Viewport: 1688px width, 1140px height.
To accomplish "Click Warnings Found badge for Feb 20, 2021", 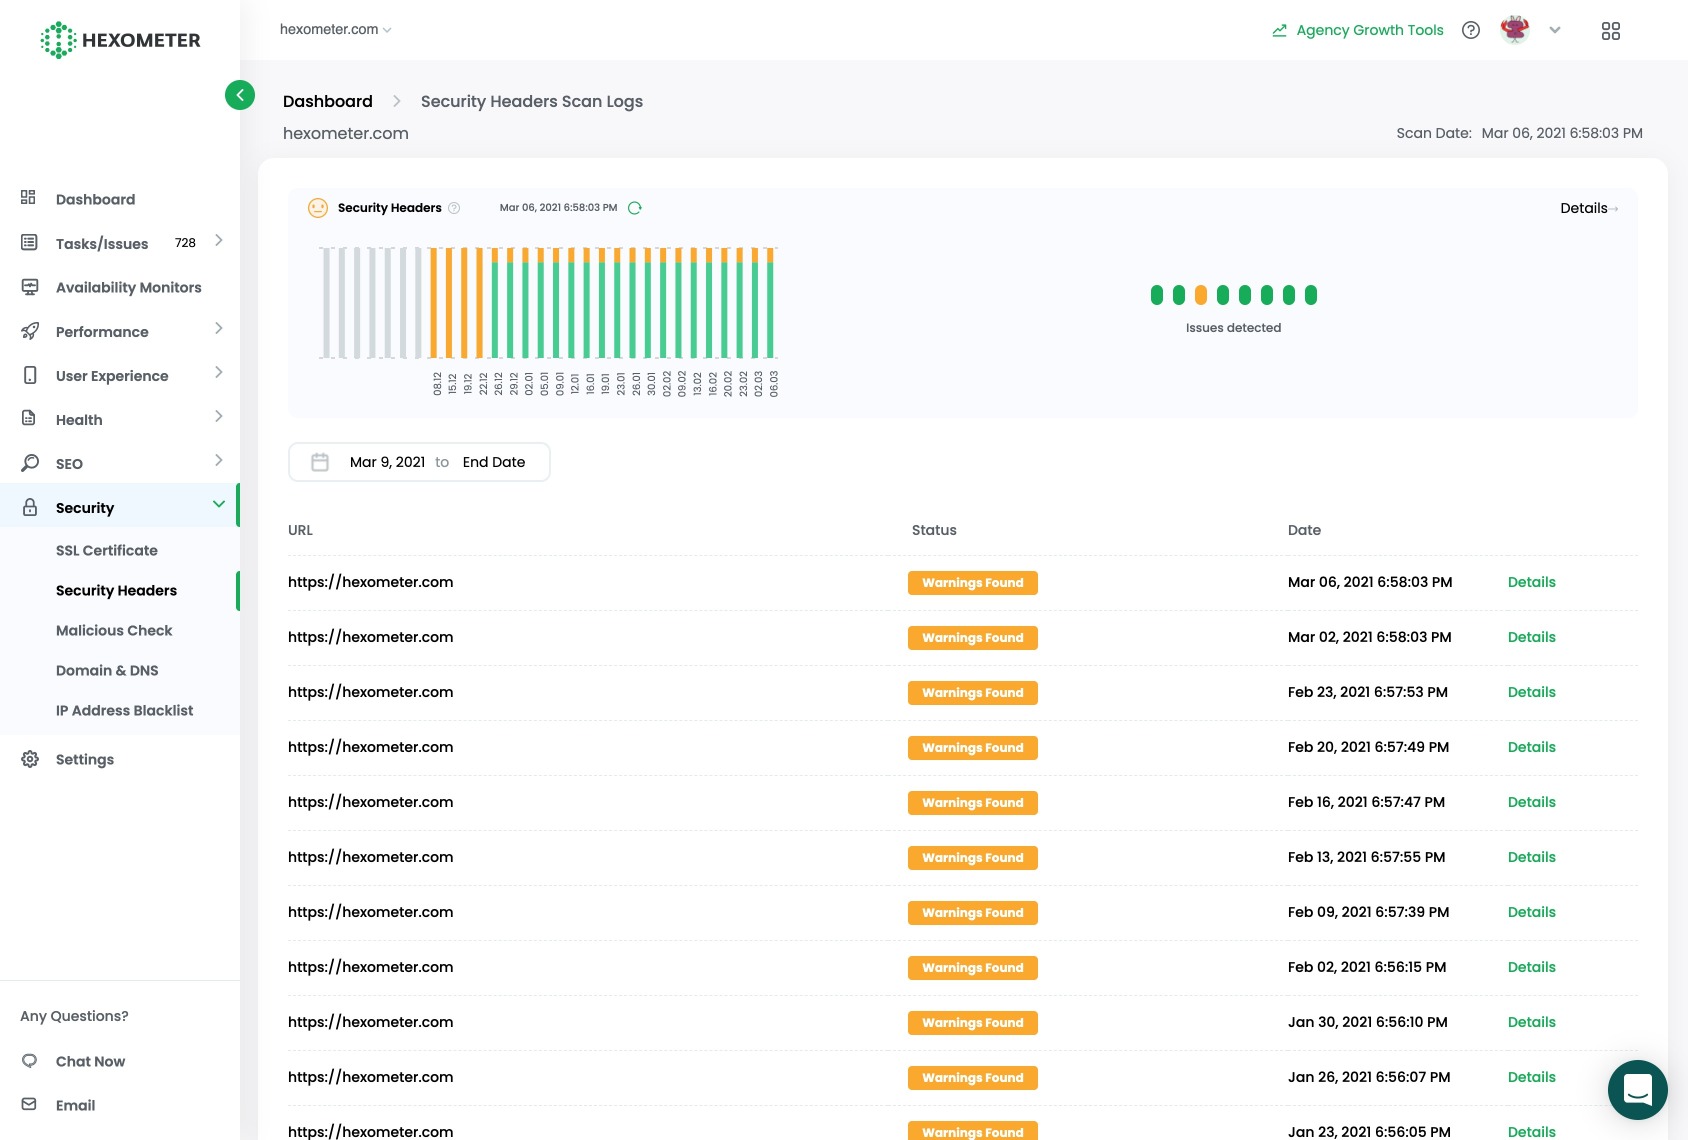I will [x=973, y=748].
